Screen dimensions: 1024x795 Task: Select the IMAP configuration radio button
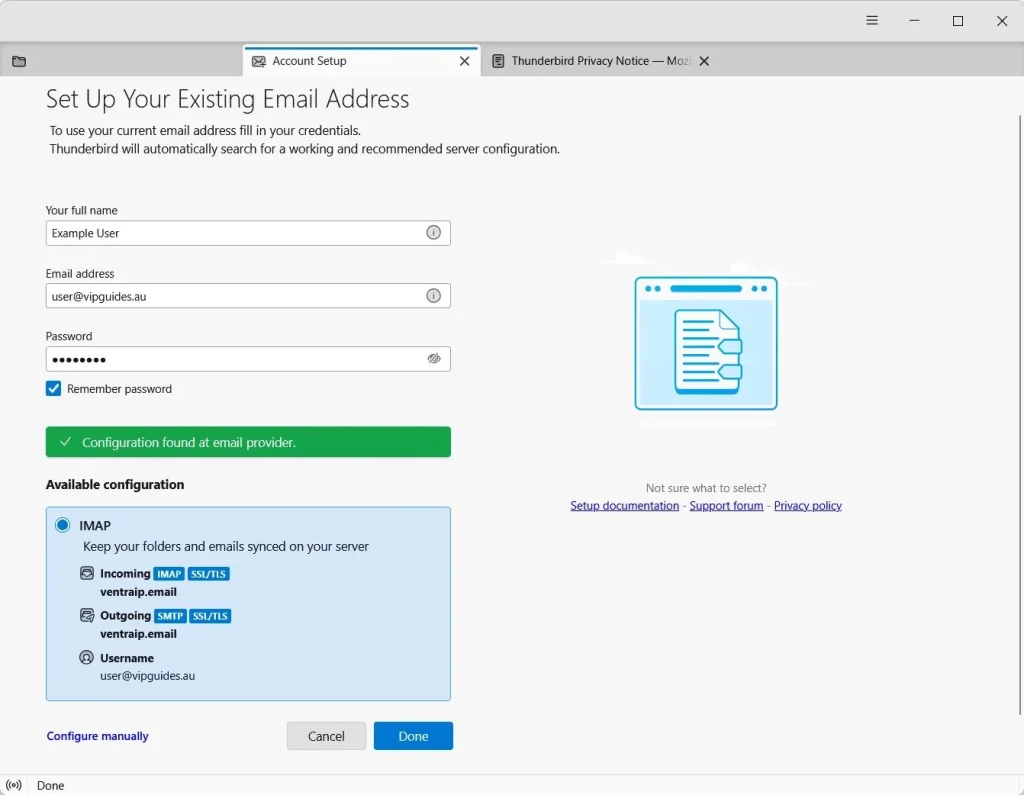[x=60, y=525]
